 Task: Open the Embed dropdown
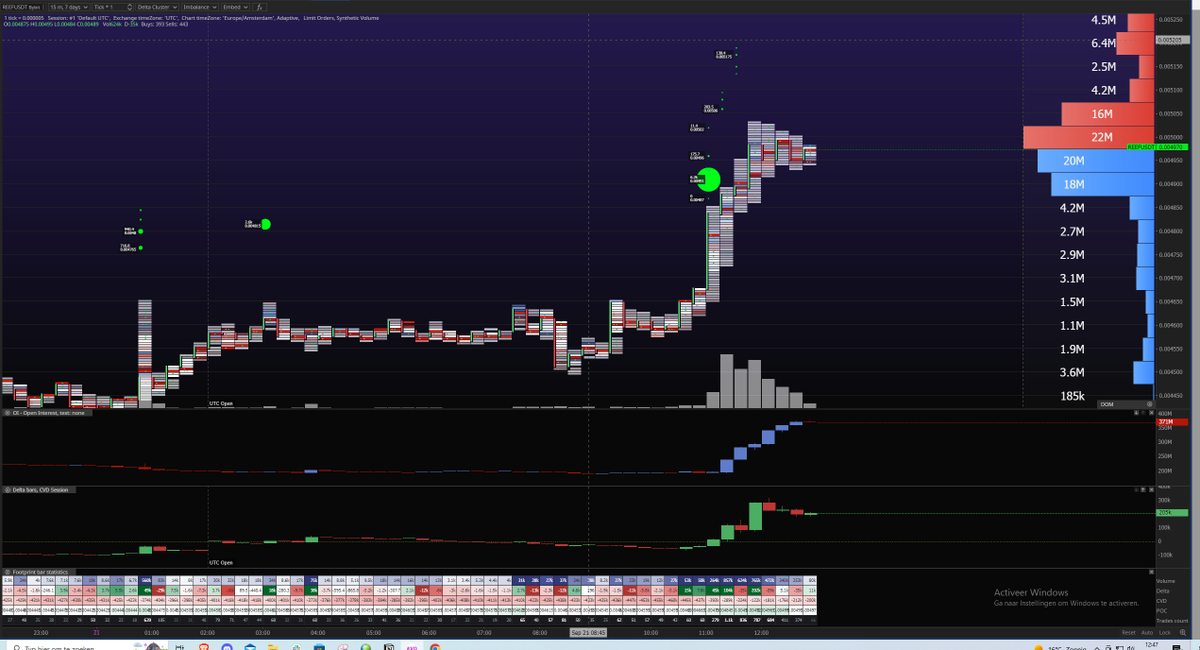point(236,7)
